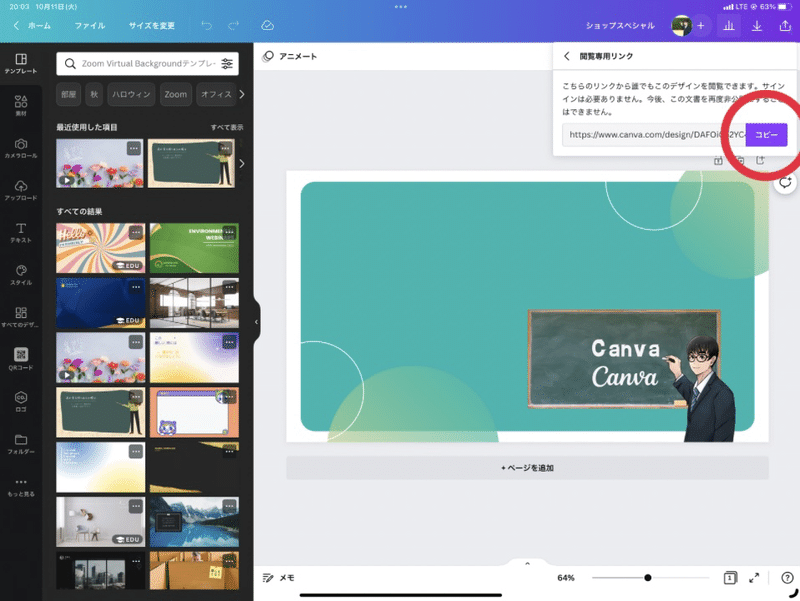Open options on the office interior template

coord(230,287)
